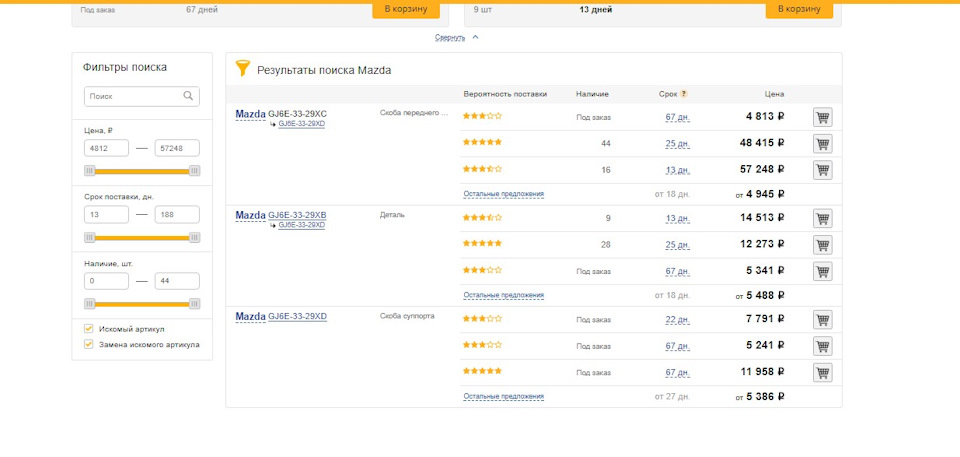Toggle the Искомый артикул checkbox
This screenshot has width=960, height=457.
pos(89,328)
